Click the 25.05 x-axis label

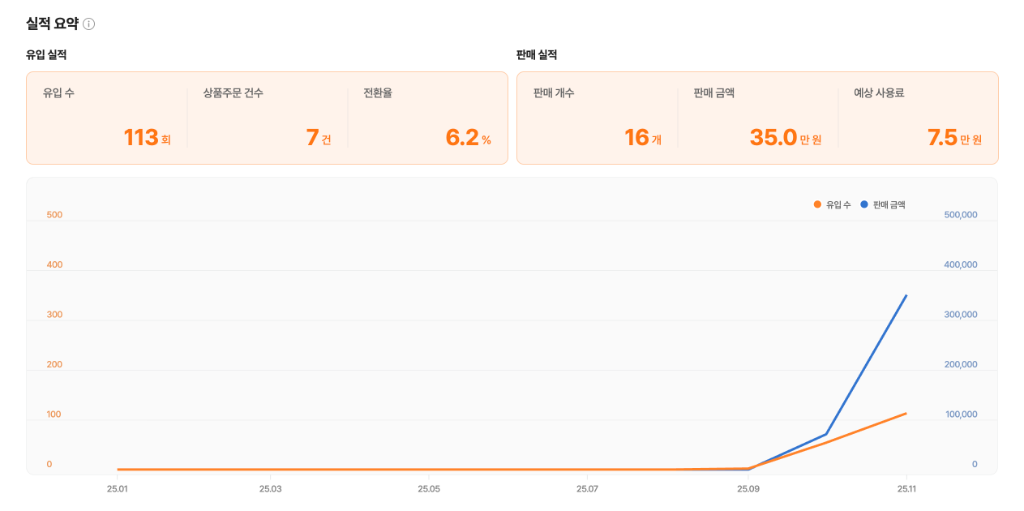429,489
